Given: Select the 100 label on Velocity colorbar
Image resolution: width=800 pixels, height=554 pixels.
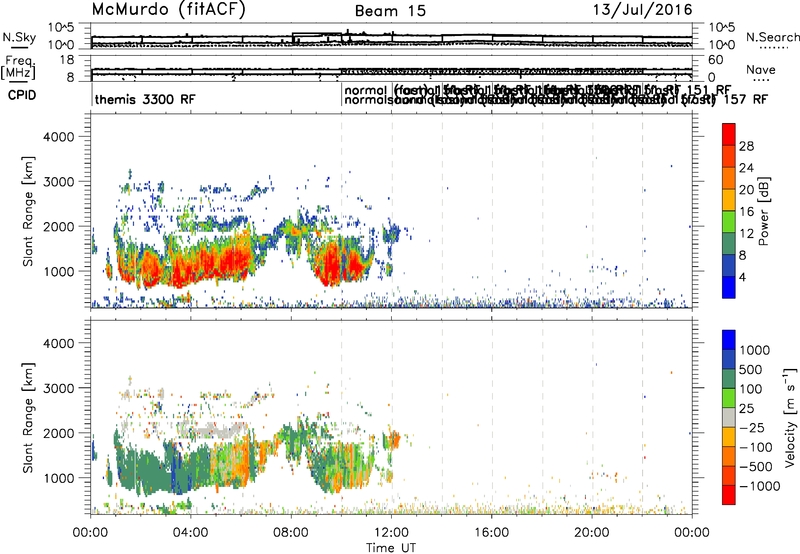Looking at the screenshot, I should coord(751,389).
